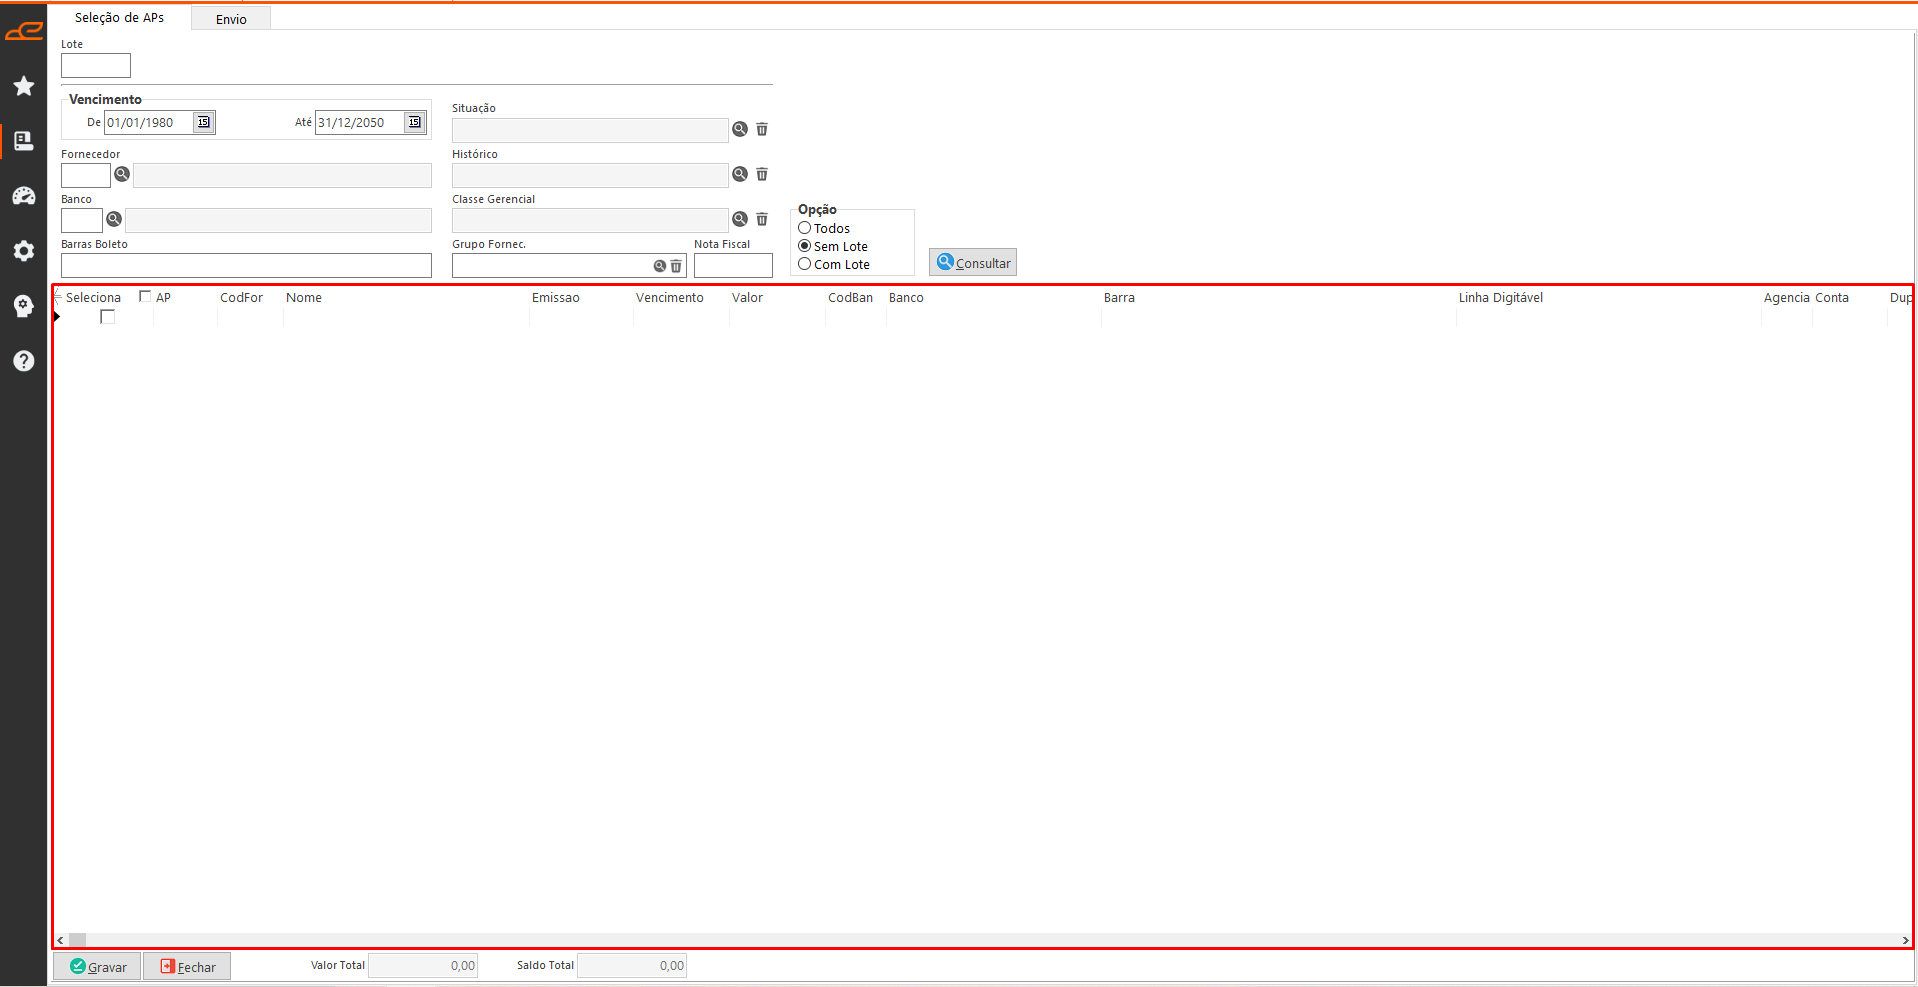Click the Barras Boleto input field

pyautogui.click(x=246, y=265)
